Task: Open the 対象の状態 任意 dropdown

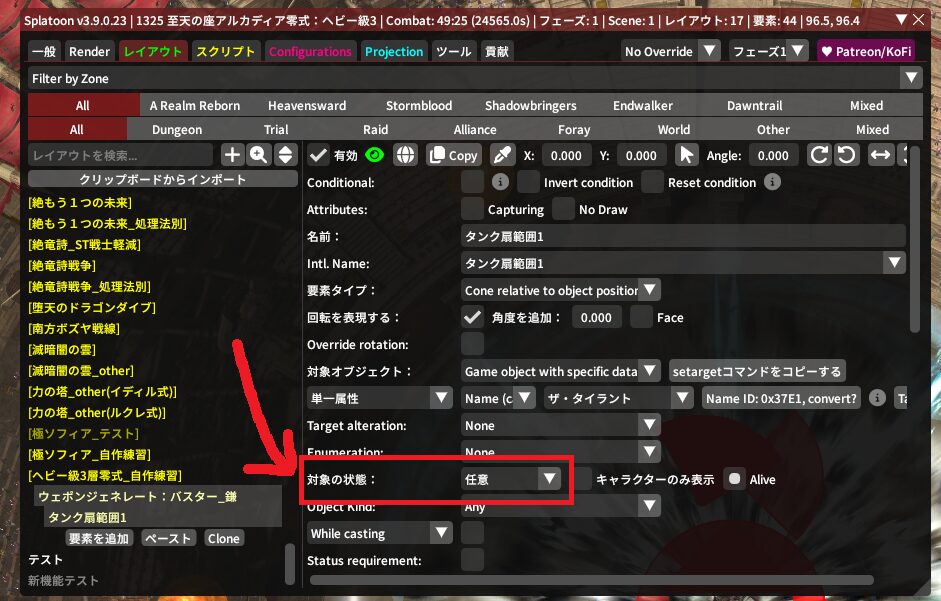Action: coord(511,479)
